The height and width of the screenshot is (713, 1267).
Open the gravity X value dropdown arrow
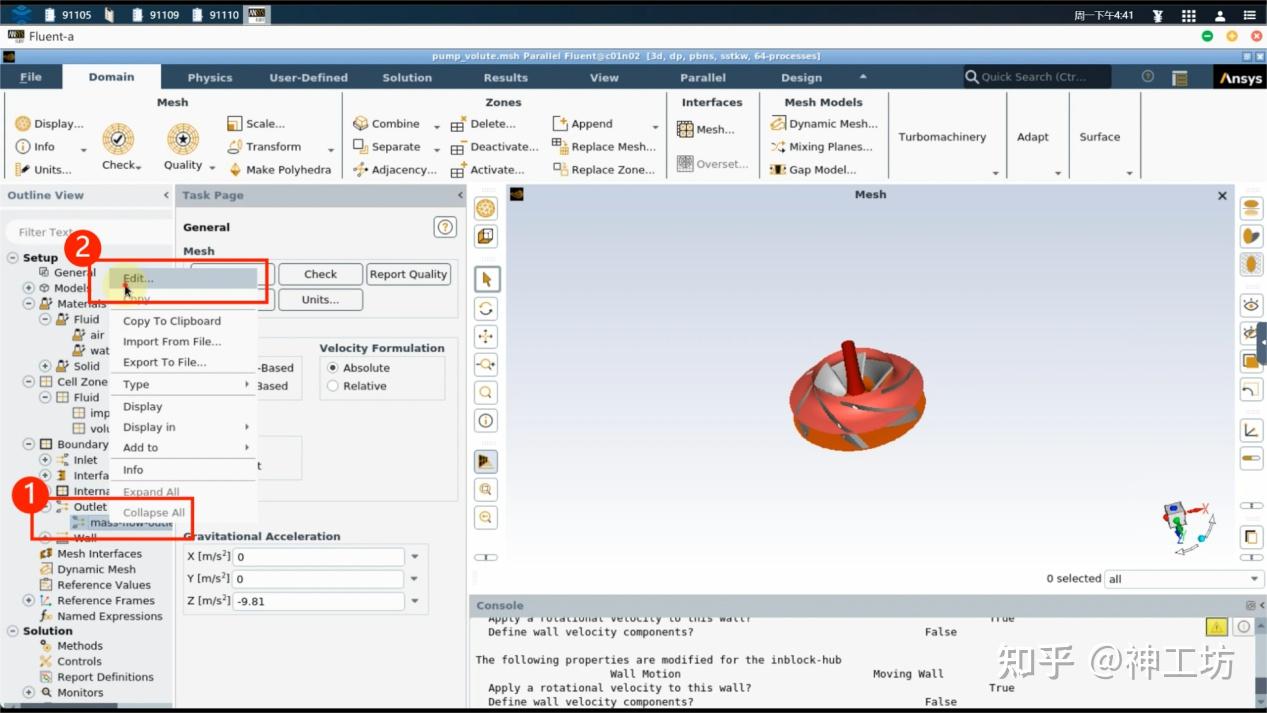pos(415,557)
